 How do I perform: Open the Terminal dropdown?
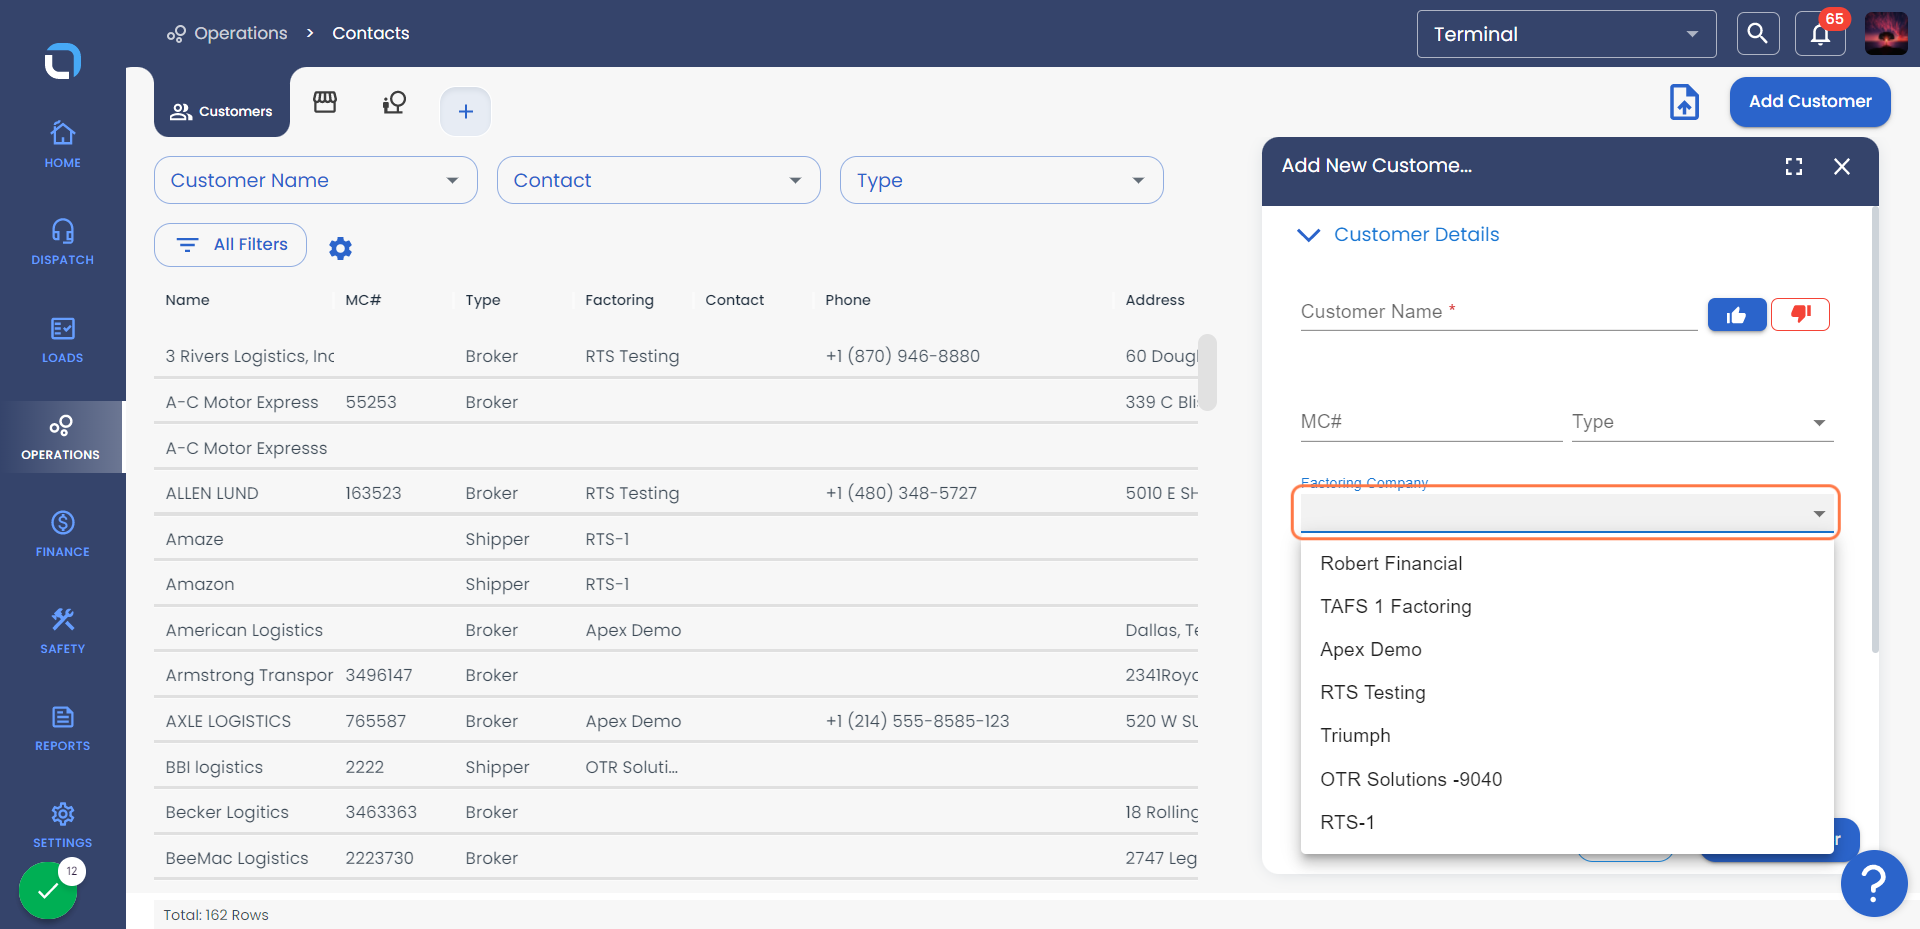coord(1566,34)
